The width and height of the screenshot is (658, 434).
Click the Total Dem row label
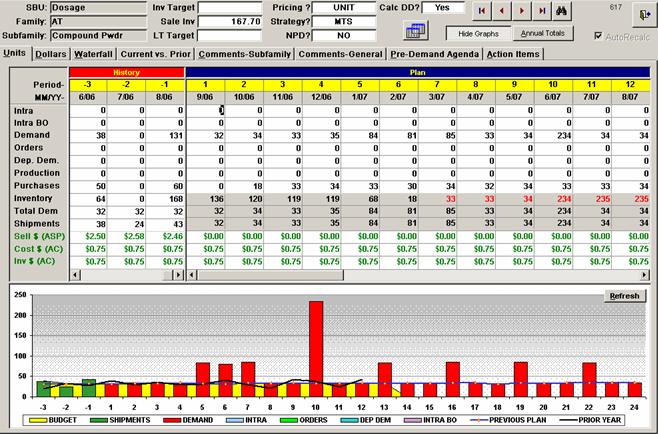coord(36,211)
